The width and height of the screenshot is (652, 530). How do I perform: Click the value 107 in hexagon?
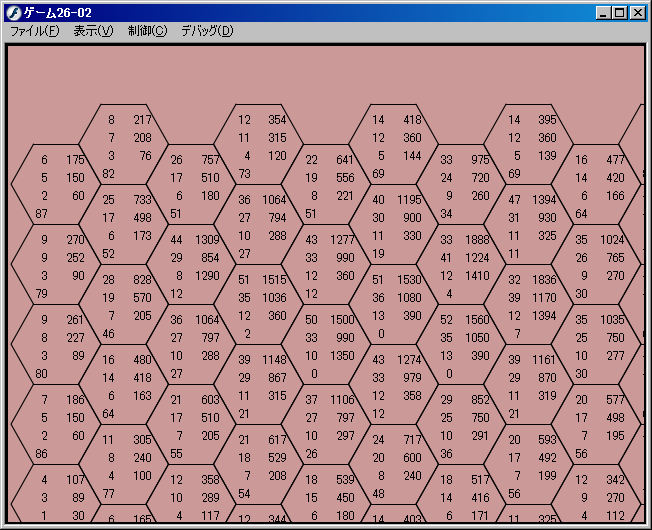tap(75, 480)
